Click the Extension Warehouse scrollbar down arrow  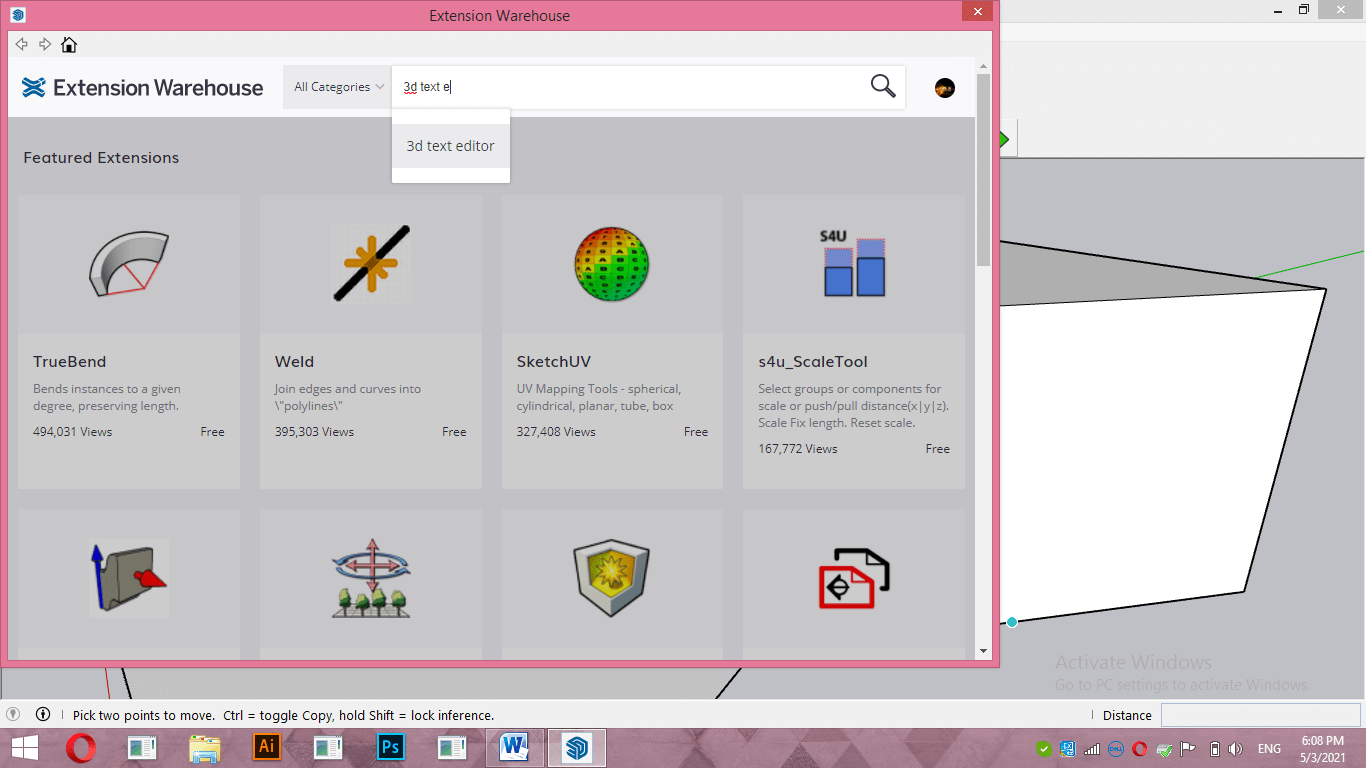tap(983, 651)
